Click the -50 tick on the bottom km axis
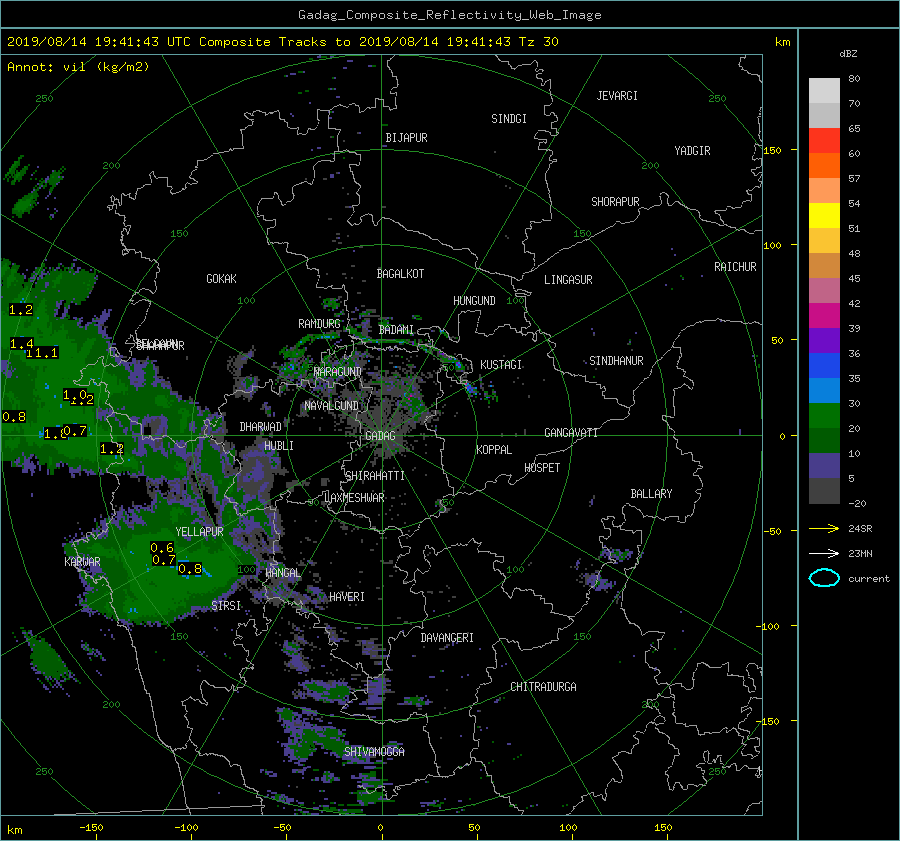This screenshot has height=841, width=900. 282,828
